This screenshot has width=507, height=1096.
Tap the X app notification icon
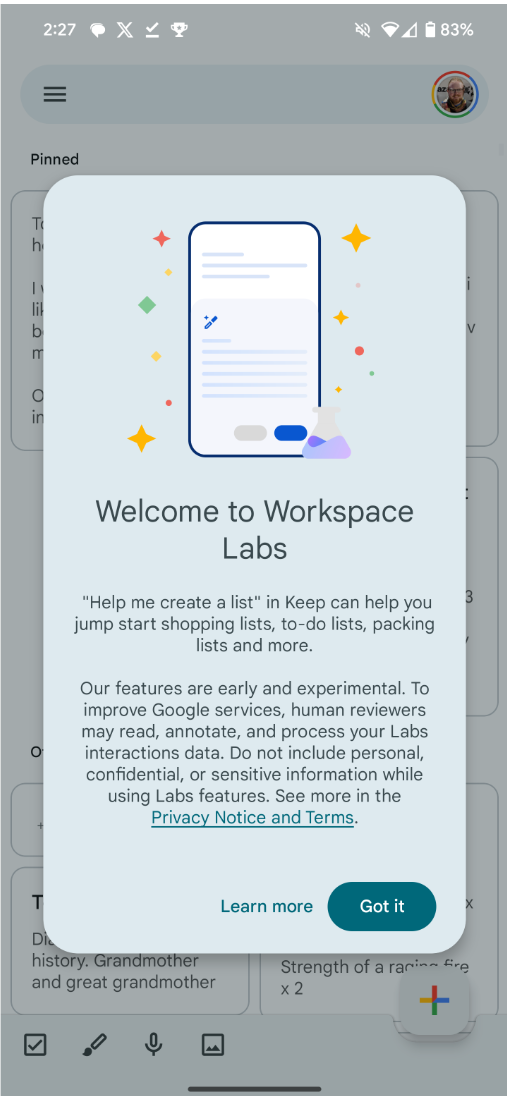click(x=124, y=30)
